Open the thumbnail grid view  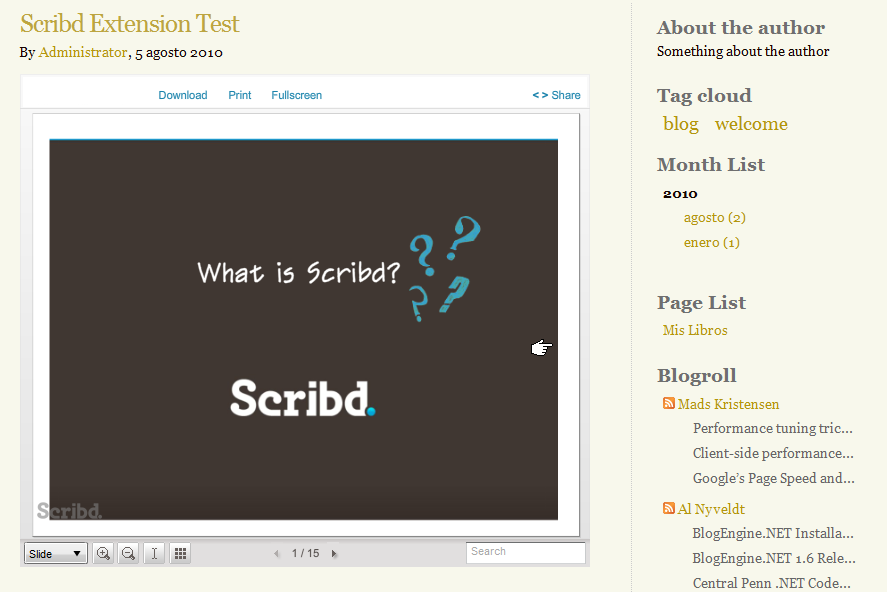180,553
